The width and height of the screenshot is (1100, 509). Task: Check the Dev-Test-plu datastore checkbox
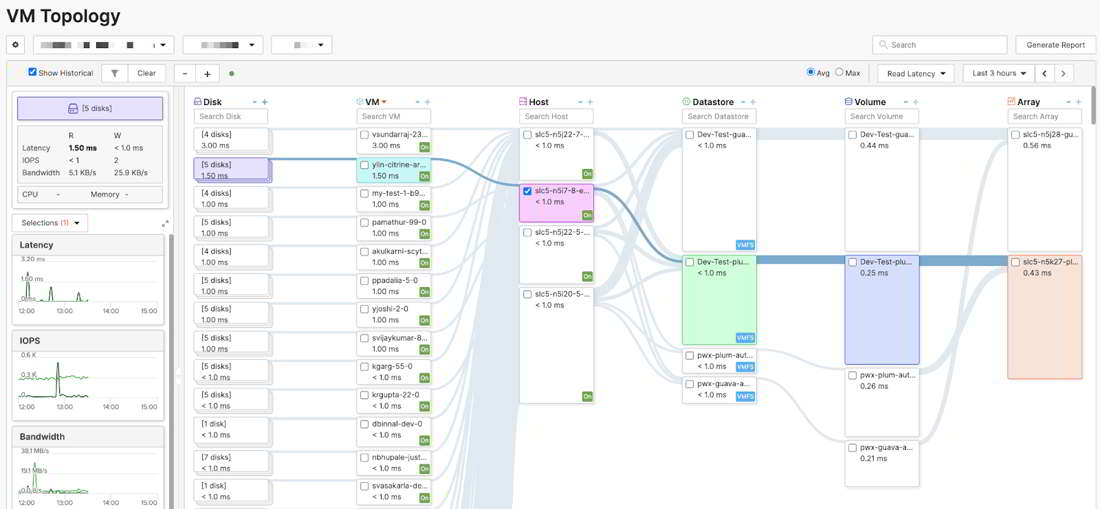click(690, 262)
